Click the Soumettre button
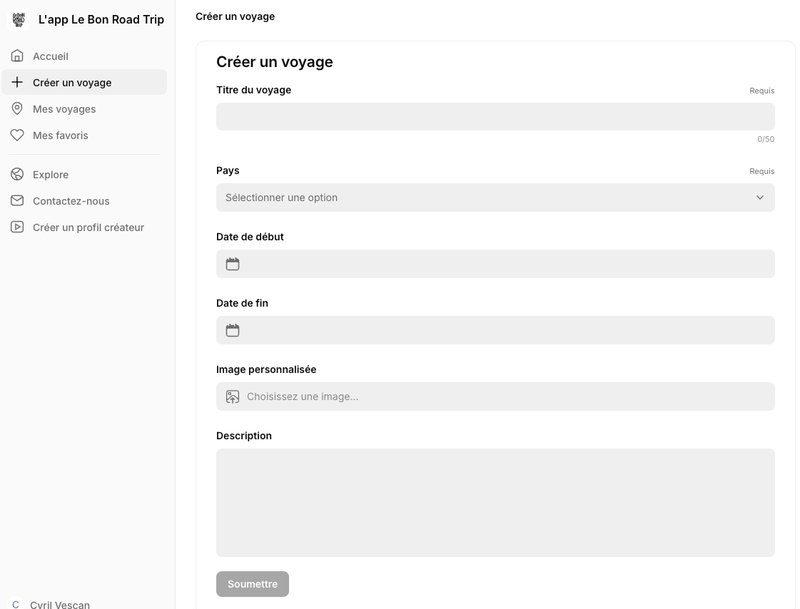 (253, 584)
